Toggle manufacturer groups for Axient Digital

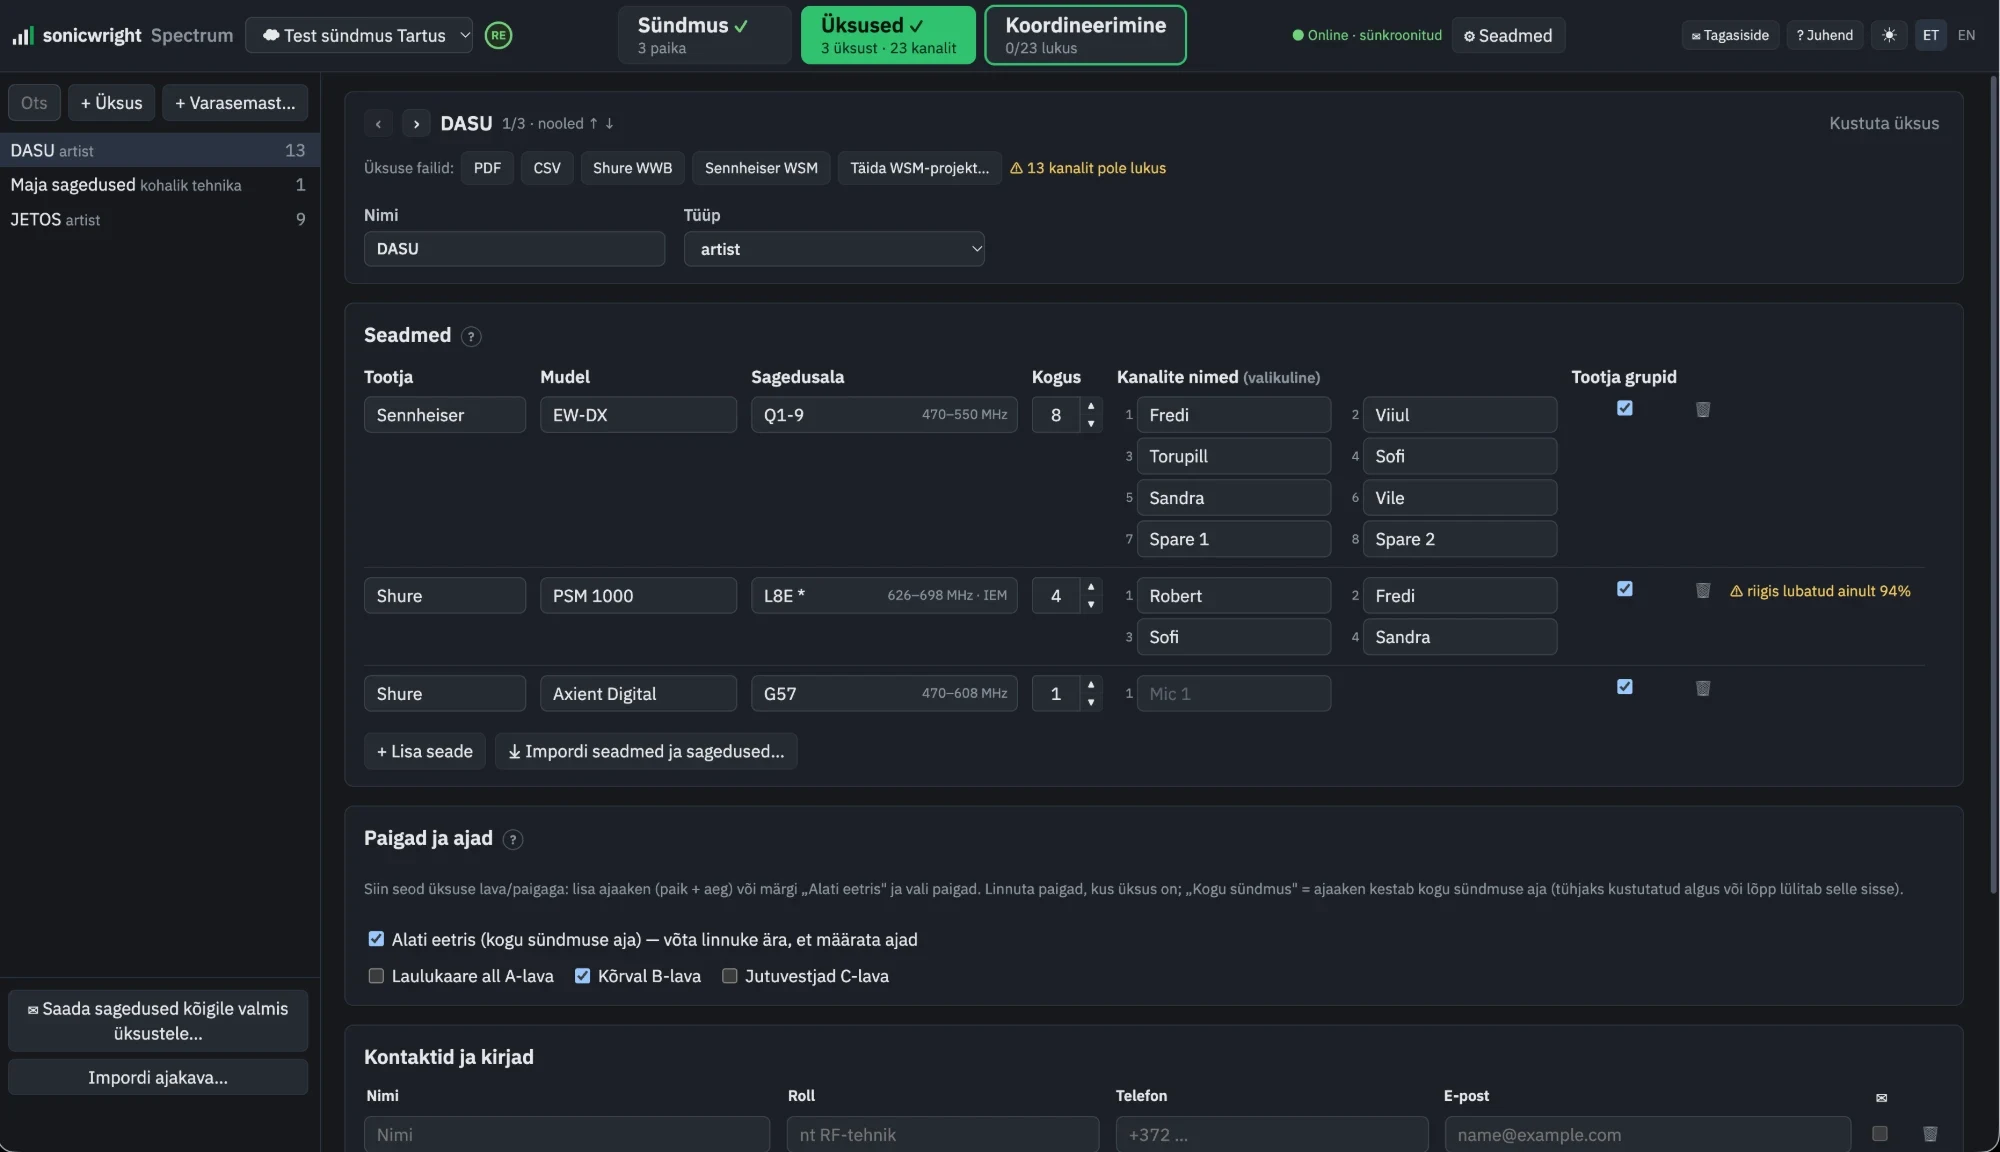pos(1625,687)
